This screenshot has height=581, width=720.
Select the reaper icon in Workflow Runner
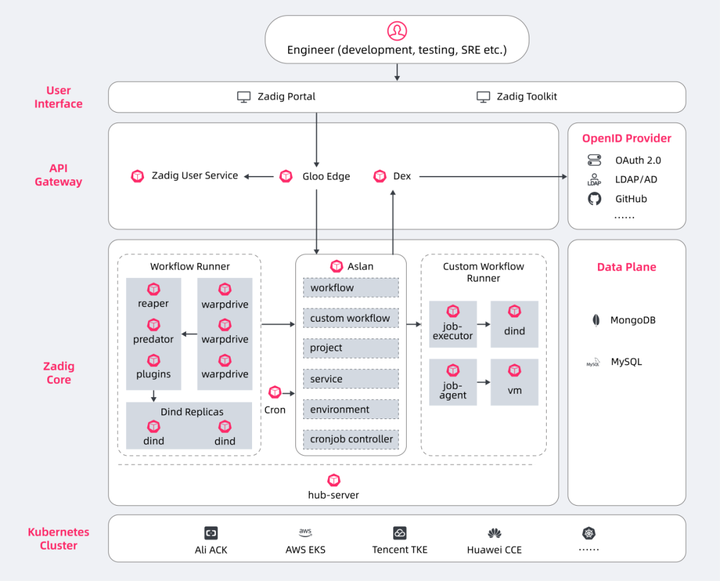pyautogui.click(x=153, y=290)
